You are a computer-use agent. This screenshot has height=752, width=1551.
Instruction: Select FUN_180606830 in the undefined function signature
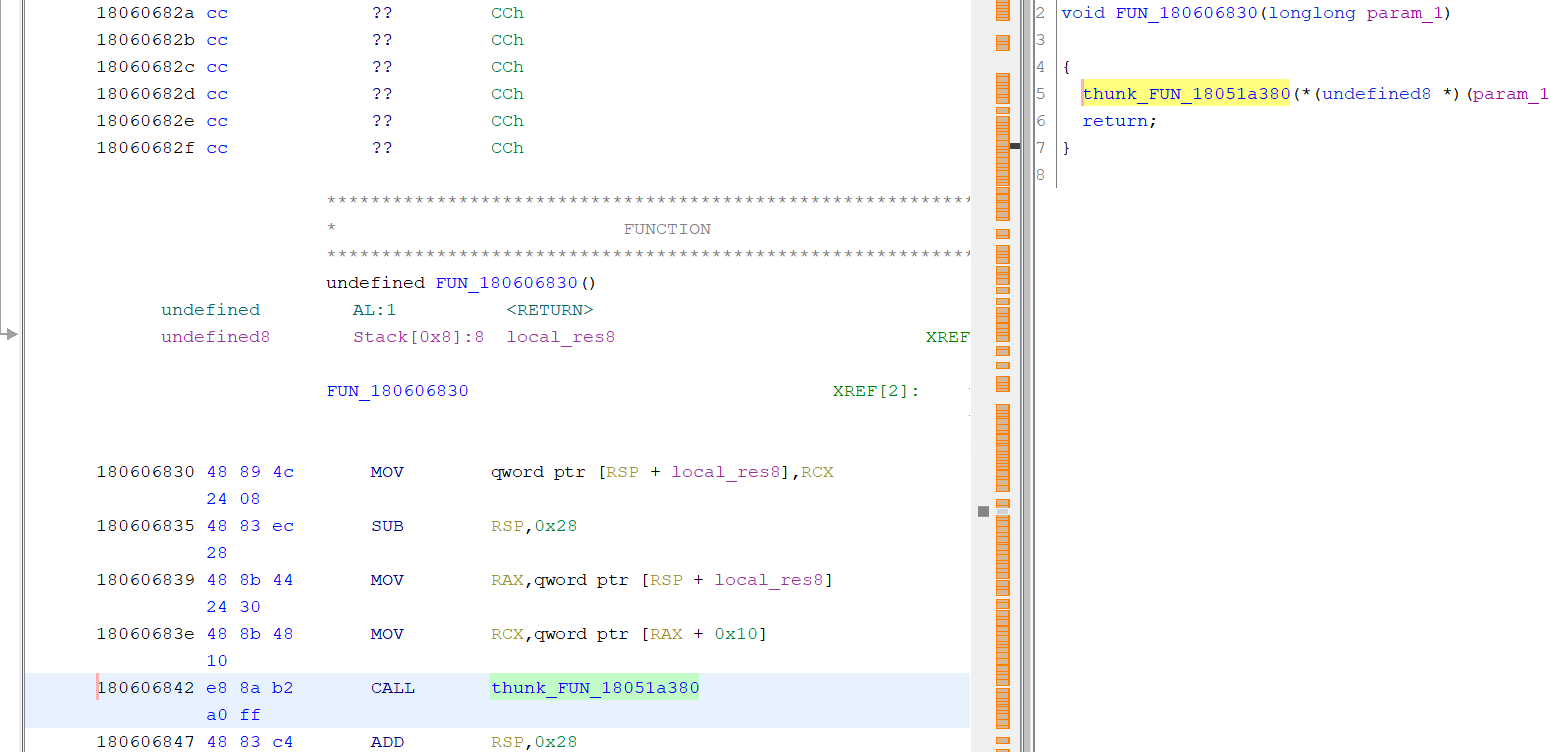[x=505, y=283]
